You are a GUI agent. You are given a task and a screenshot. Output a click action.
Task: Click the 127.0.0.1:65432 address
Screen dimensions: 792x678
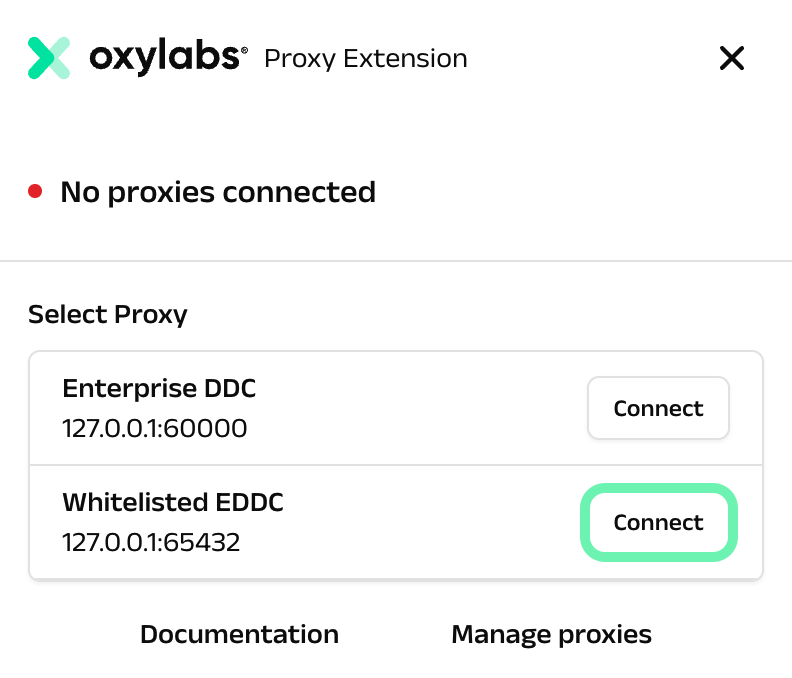[151, 543]
